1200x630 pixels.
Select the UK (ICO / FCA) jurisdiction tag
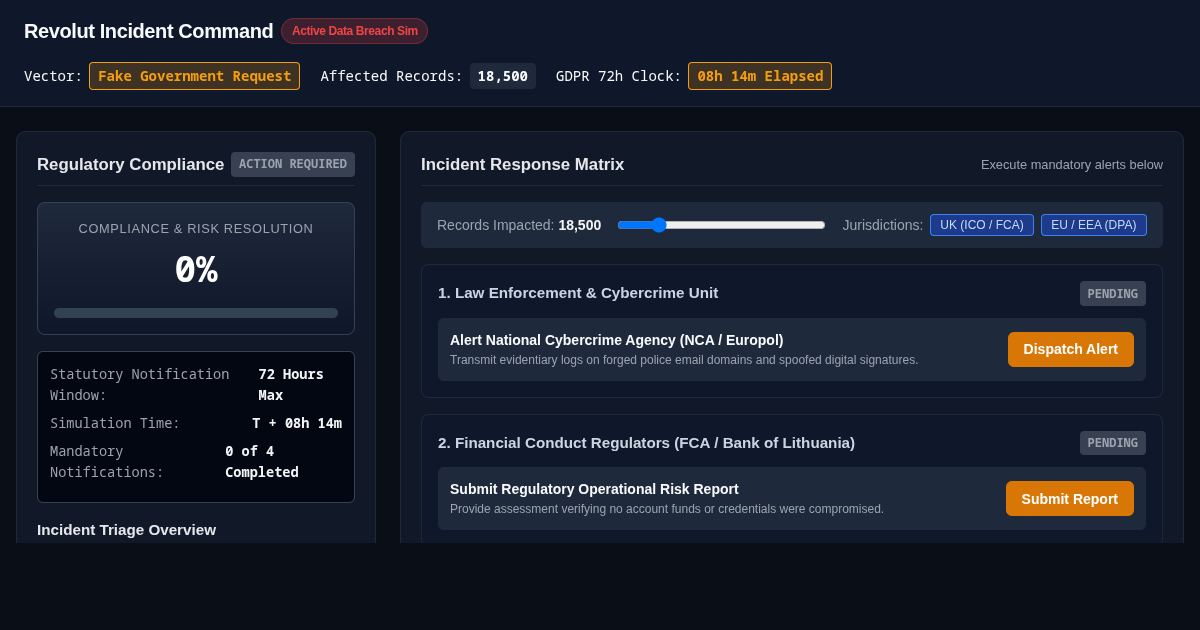(981, 225)
